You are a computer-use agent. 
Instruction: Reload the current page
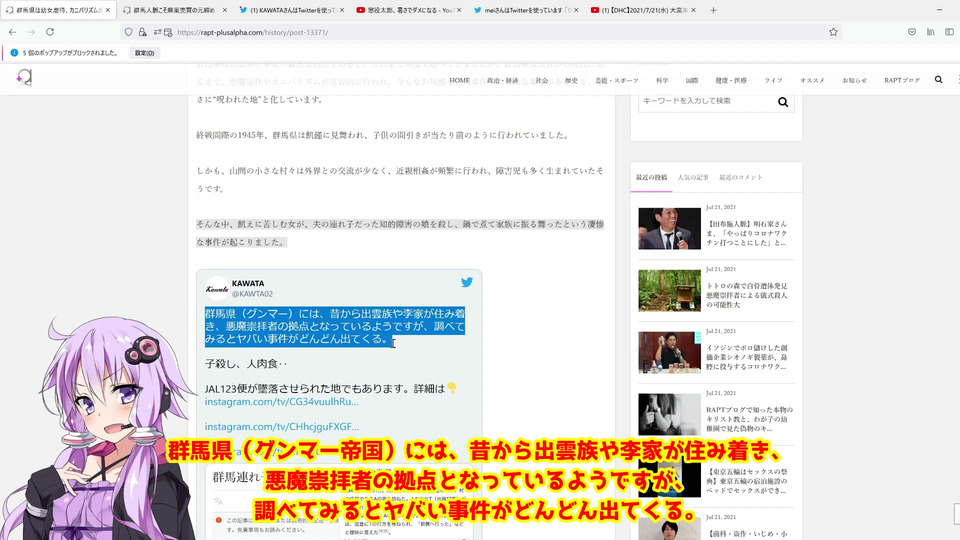[x=50, y=32]
